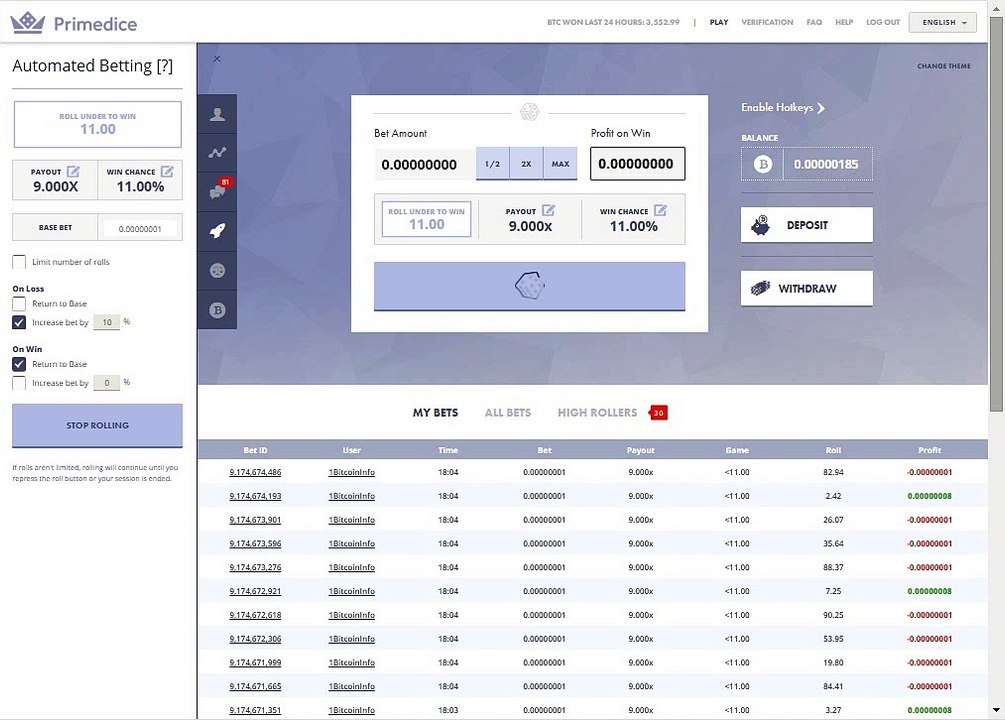Click the small dice icon above Bet Amount
Screen dimensions: 1005x720
point(529,112)
